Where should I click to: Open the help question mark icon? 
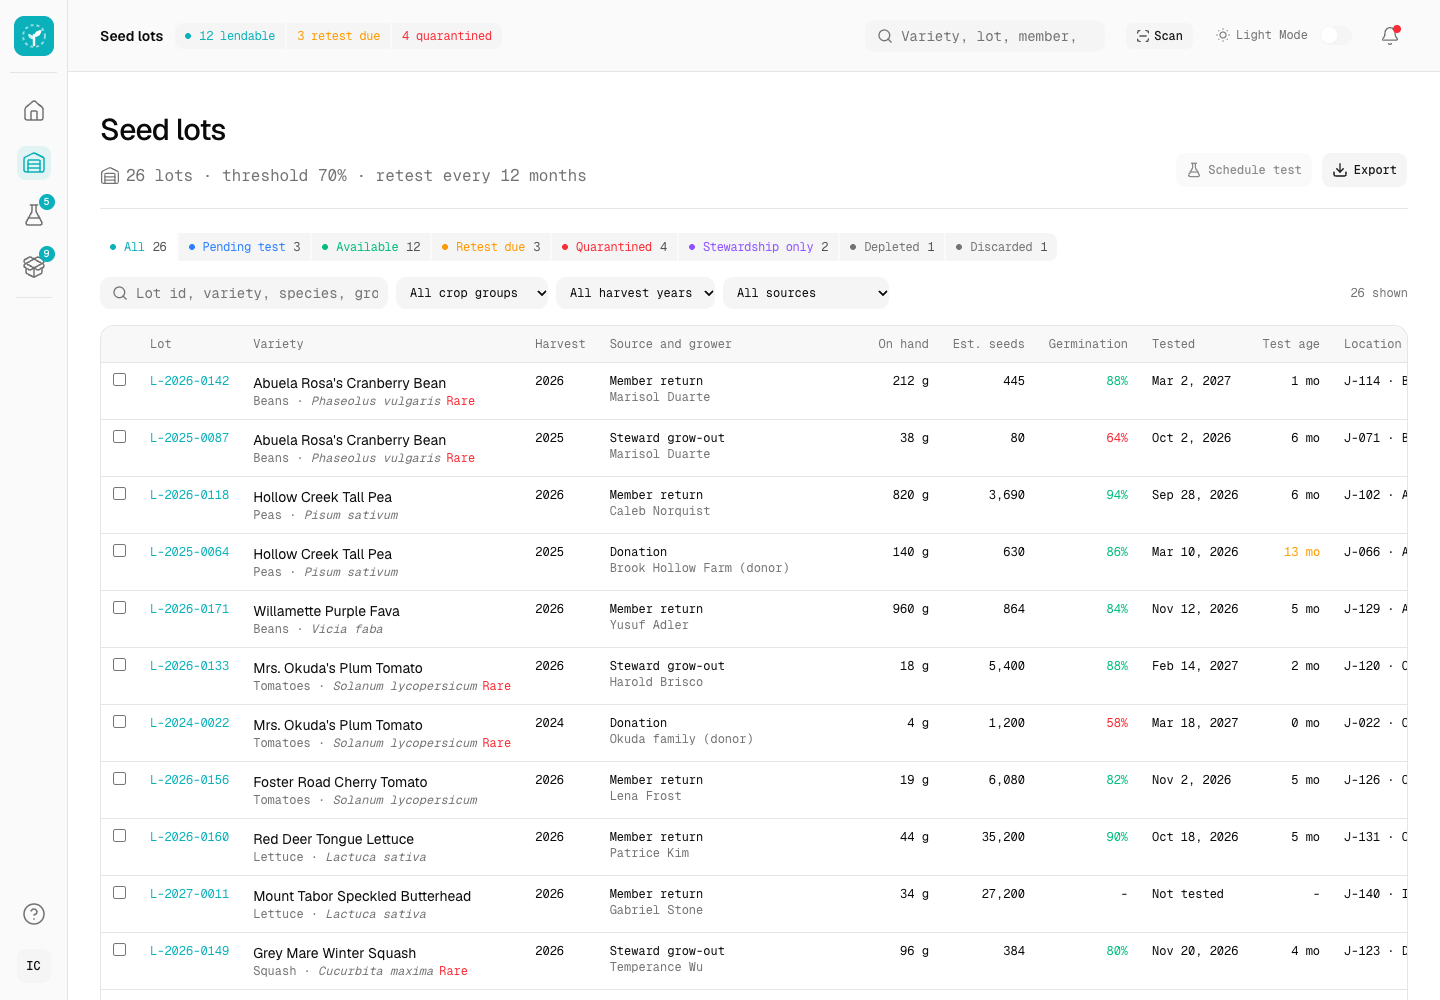[x=34, y=914]
